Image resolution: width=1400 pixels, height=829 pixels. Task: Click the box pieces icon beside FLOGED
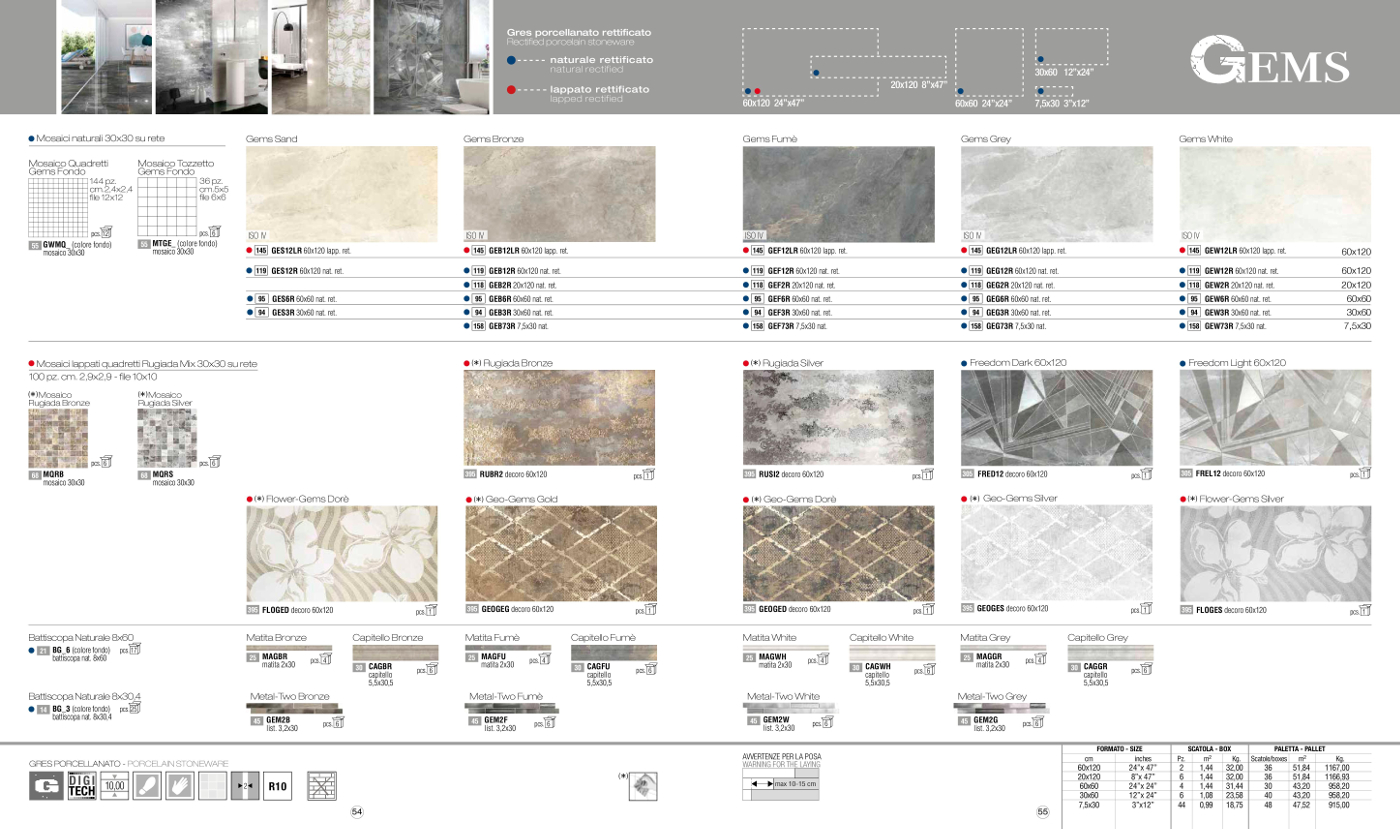point(429,610)
